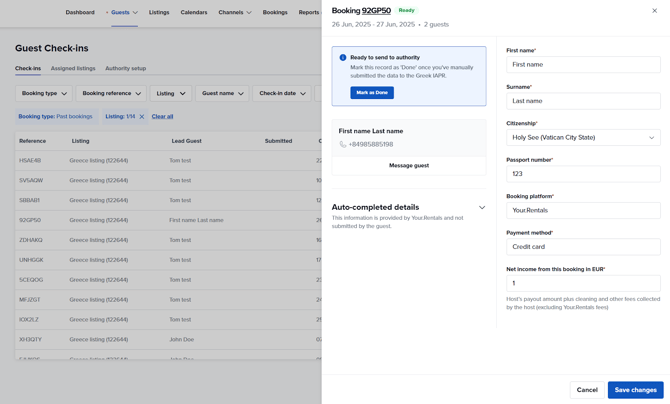Open the Guest name filter dropdown
The height and width of the screenshot is (404, 670).
pyautogui.click(x=222, y=93)
